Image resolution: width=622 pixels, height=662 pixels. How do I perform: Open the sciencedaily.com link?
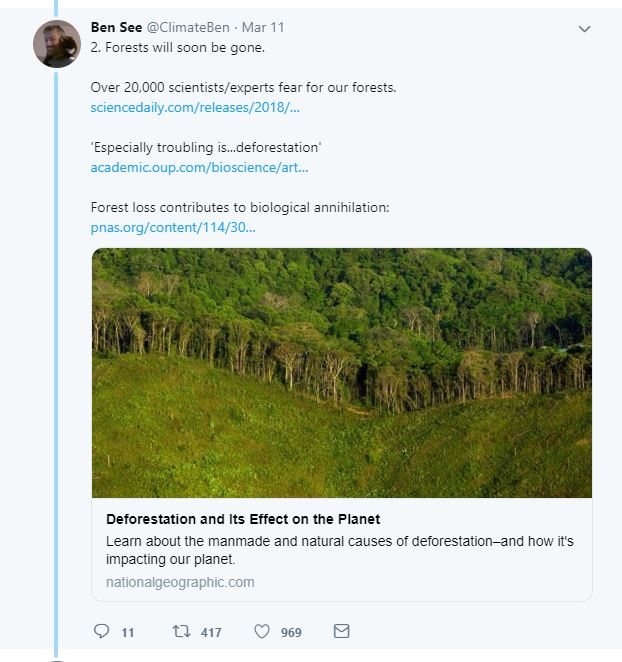click(x=194, y=107)
